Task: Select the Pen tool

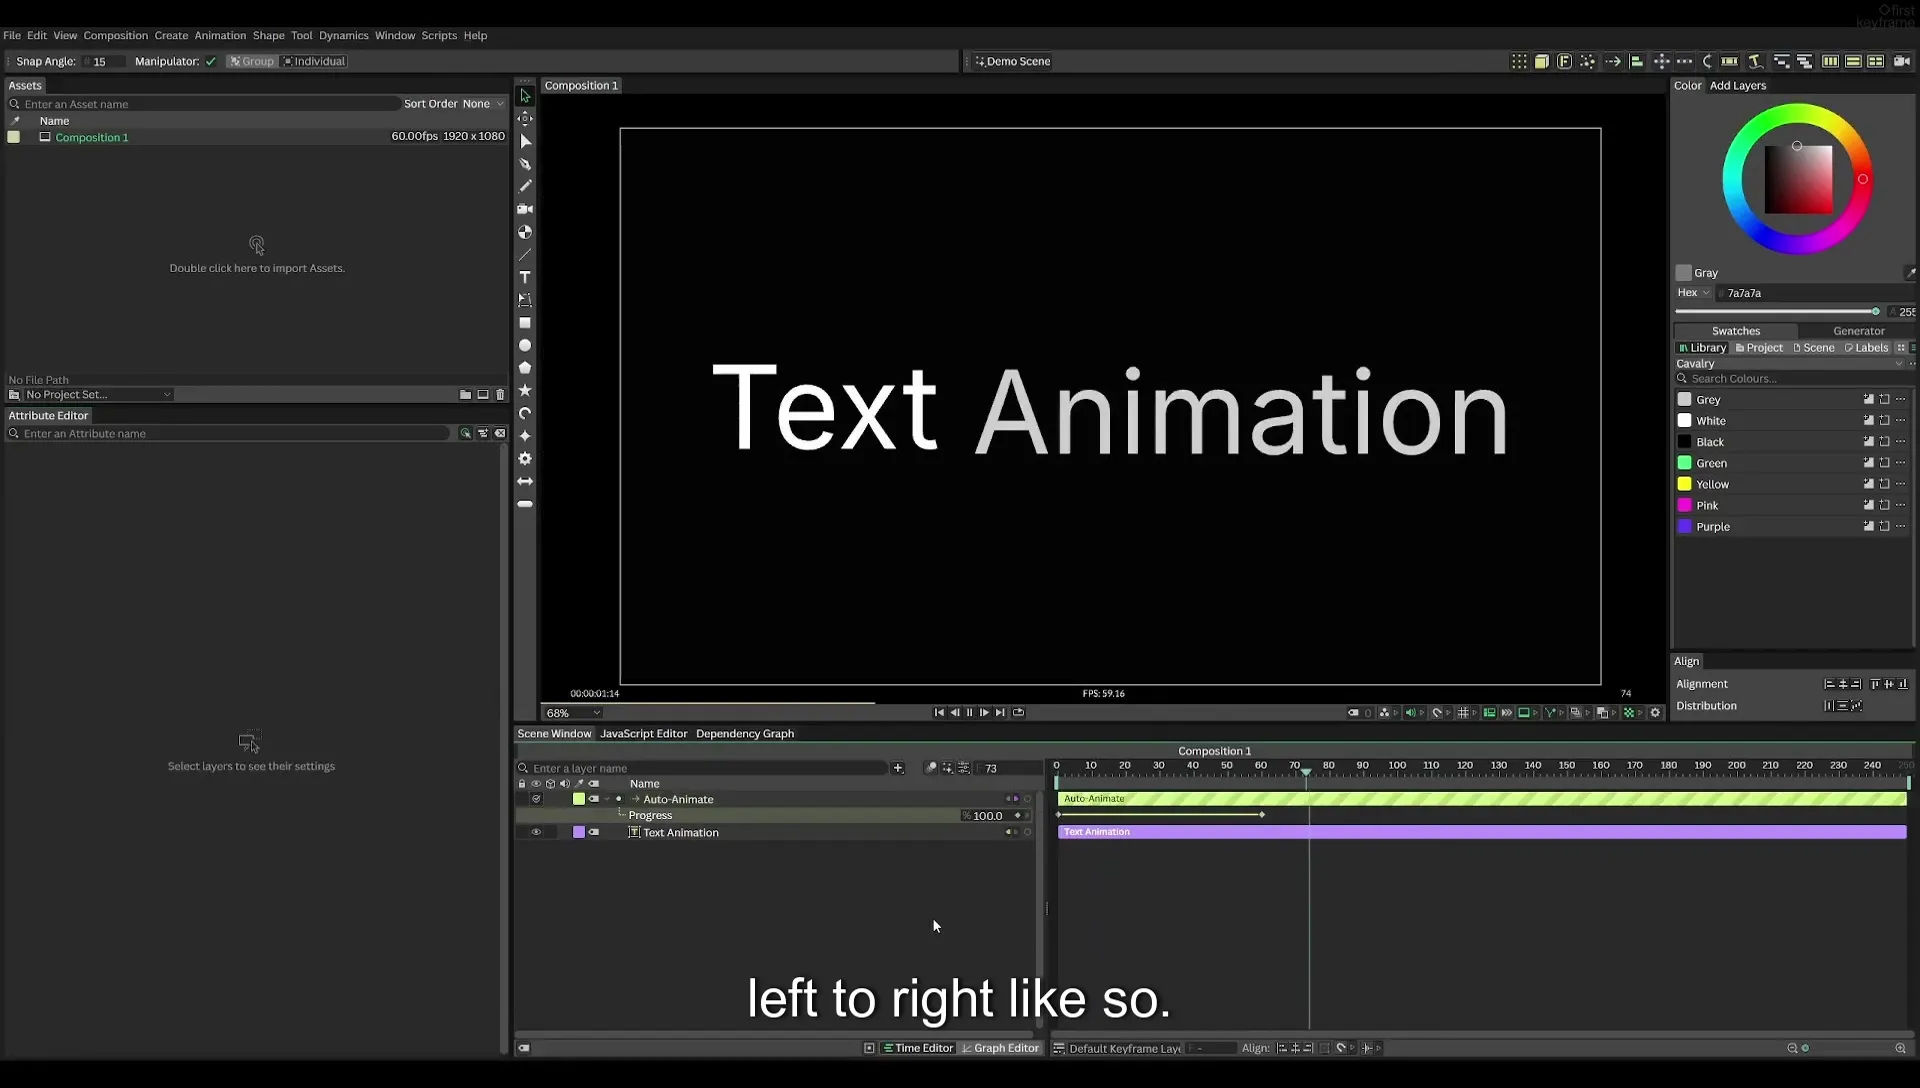Action: pos(525,164)
